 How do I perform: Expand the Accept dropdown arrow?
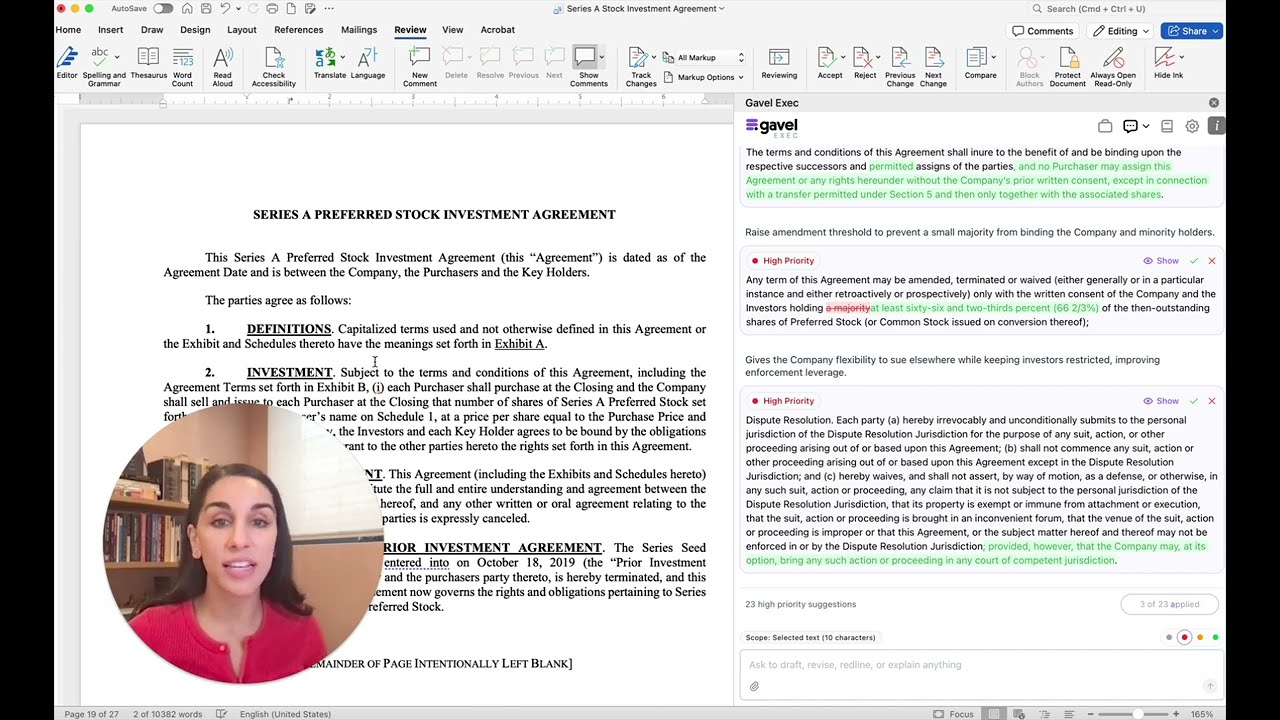click(844, 57)
